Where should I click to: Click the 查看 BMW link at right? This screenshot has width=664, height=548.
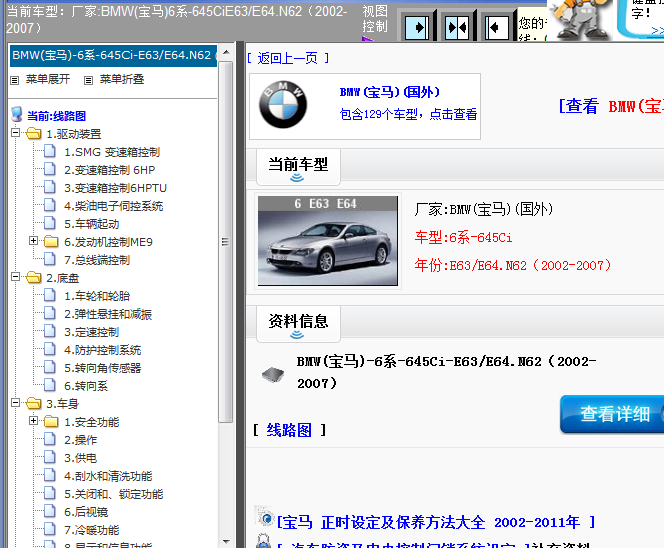(611, 106)
